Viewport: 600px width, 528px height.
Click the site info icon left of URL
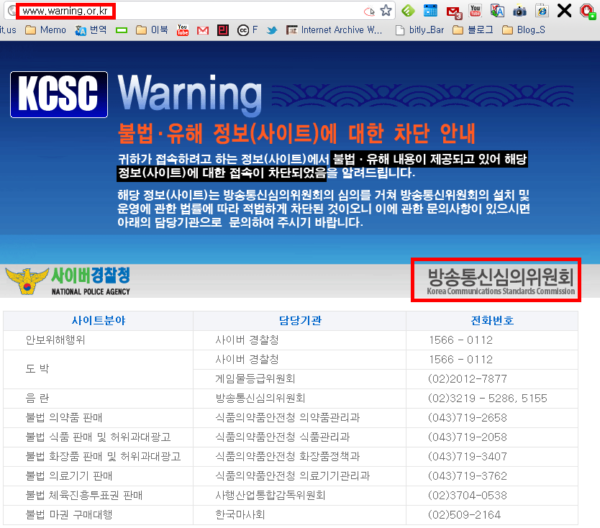click(x=12, y=10)
